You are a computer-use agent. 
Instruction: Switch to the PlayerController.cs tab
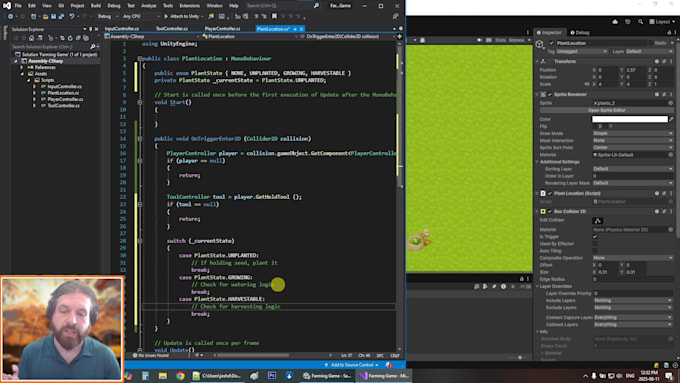coord(222,29)
